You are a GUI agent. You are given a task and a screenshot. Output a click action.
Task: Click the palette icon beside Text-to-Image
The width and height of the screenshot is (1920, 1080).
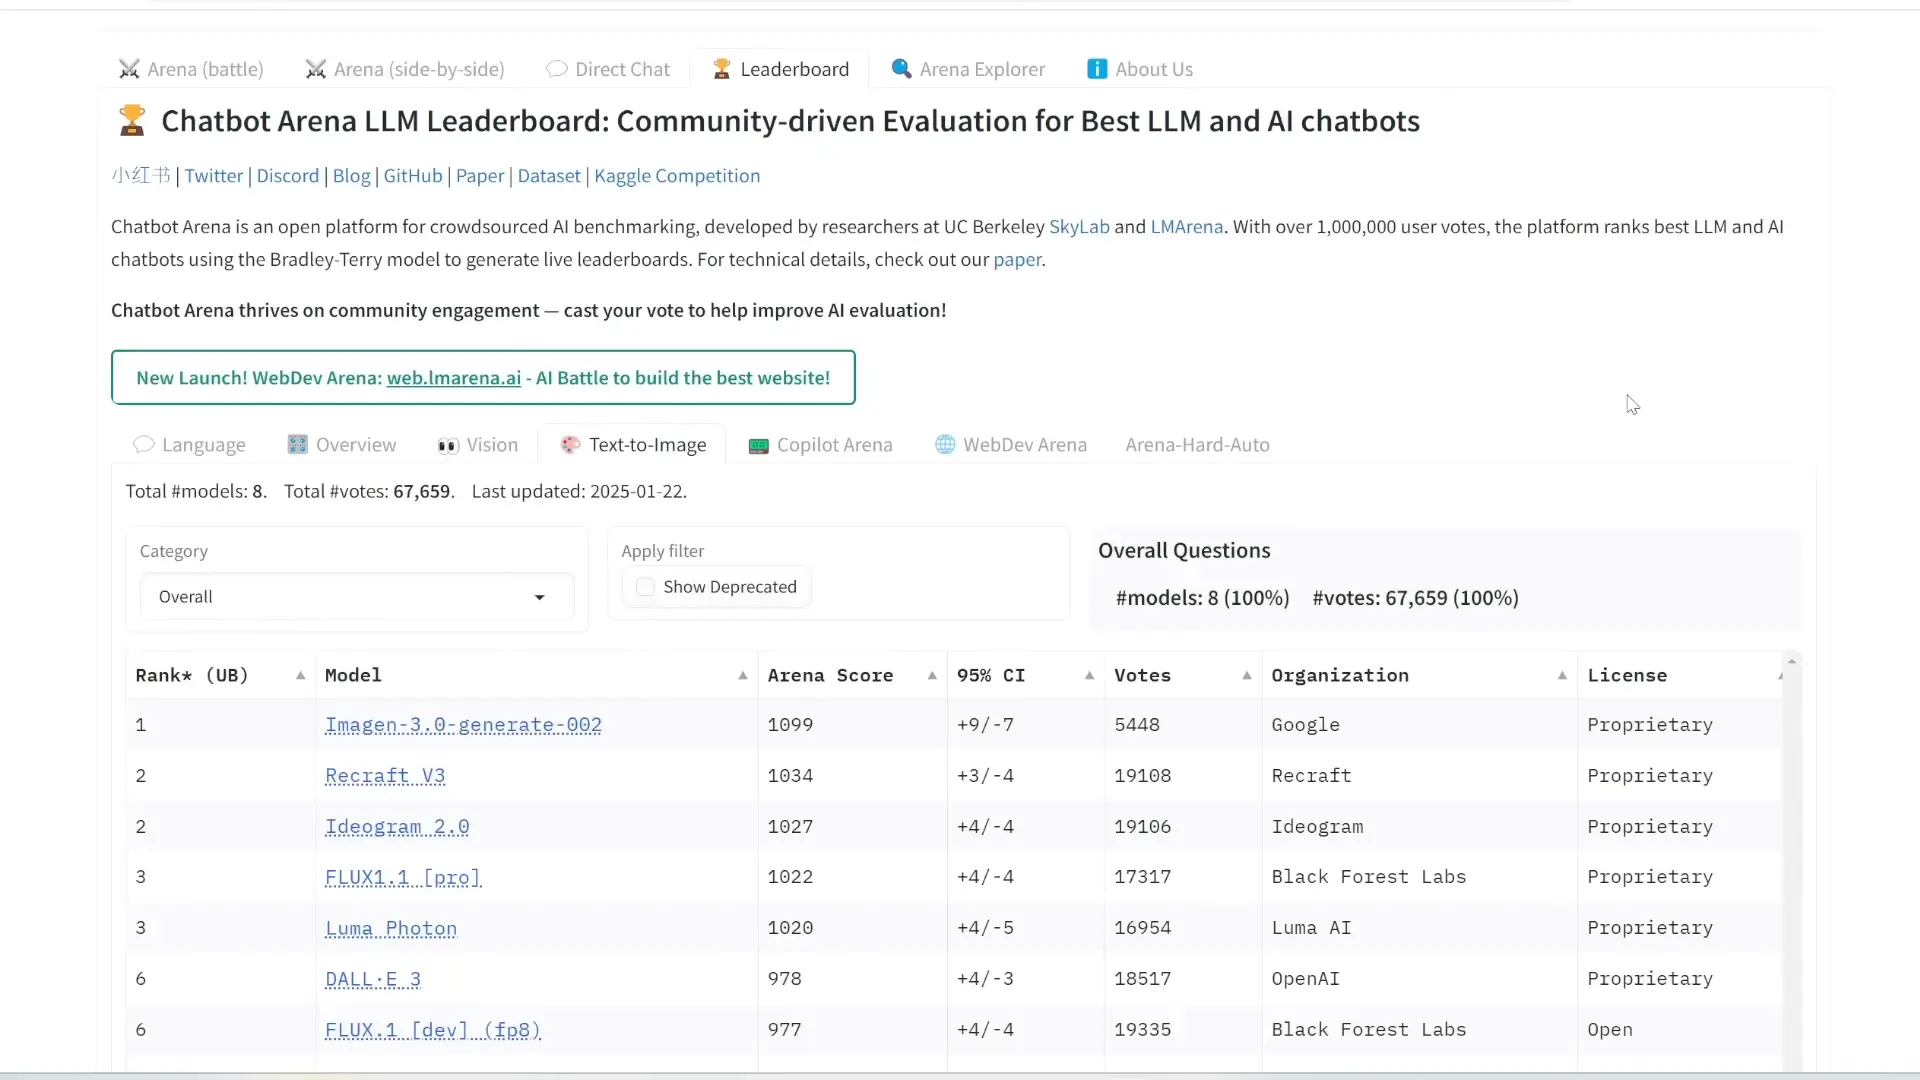click(x=570, y=444)
